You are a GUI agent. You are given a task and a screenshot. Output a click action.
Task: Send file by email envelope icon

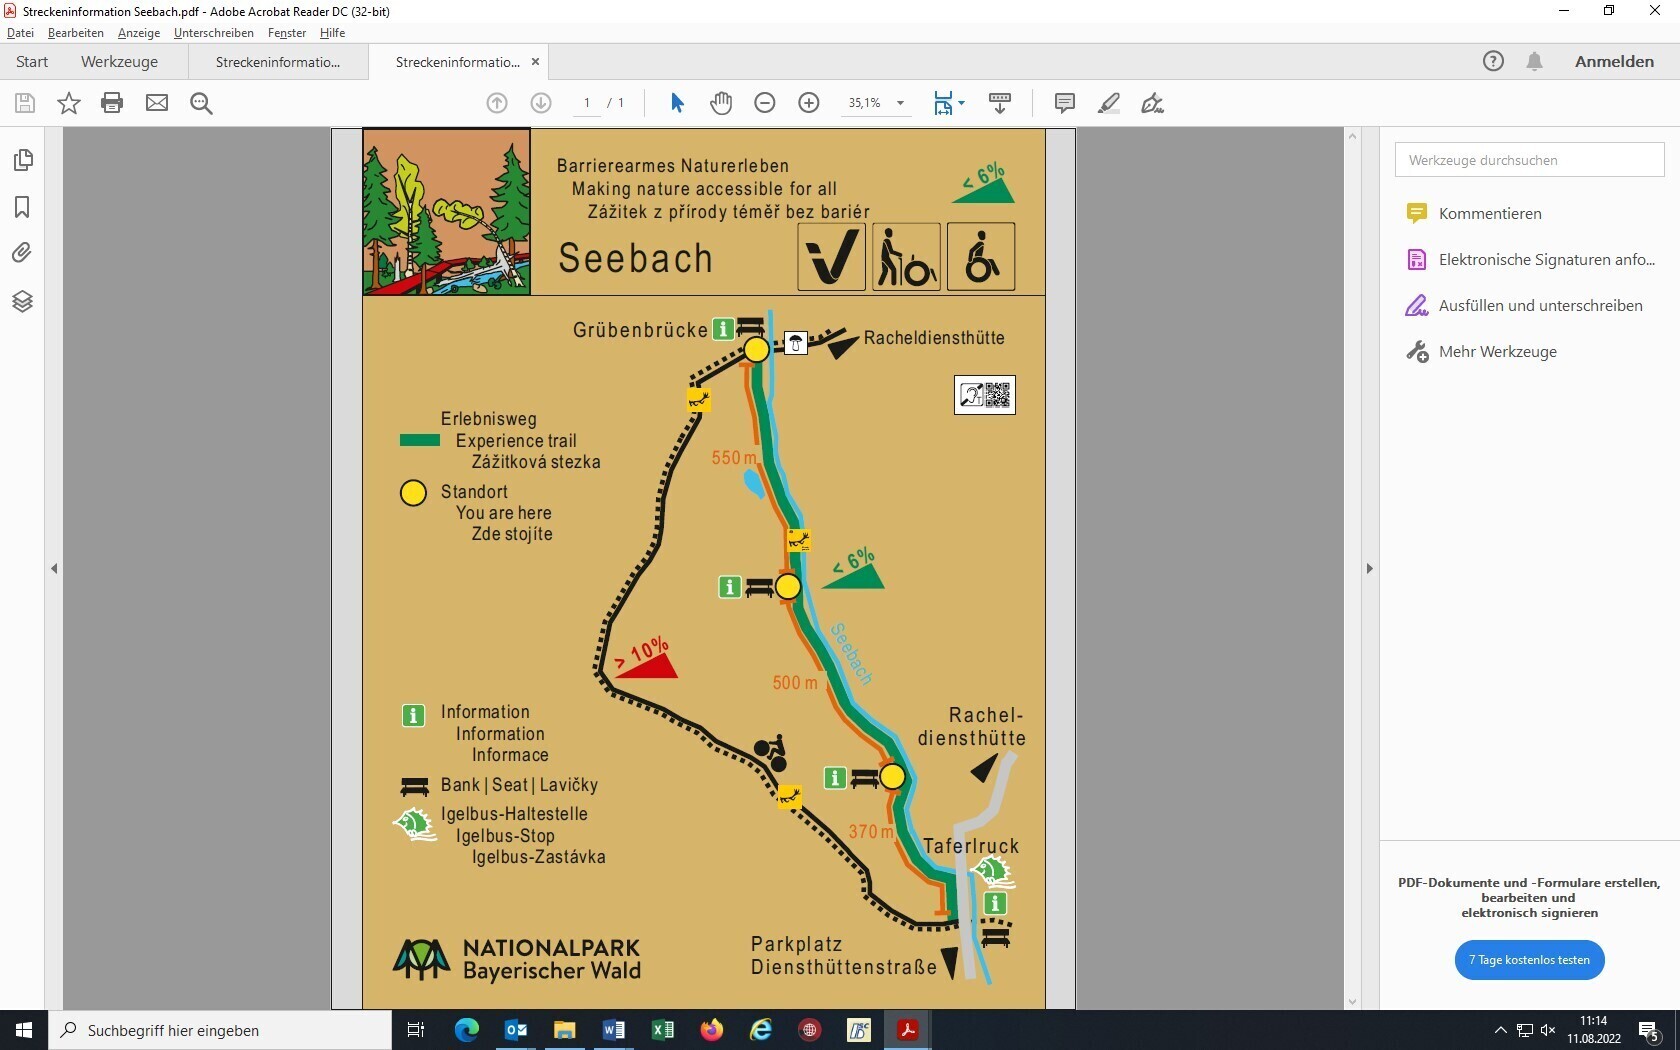point(157,103)
